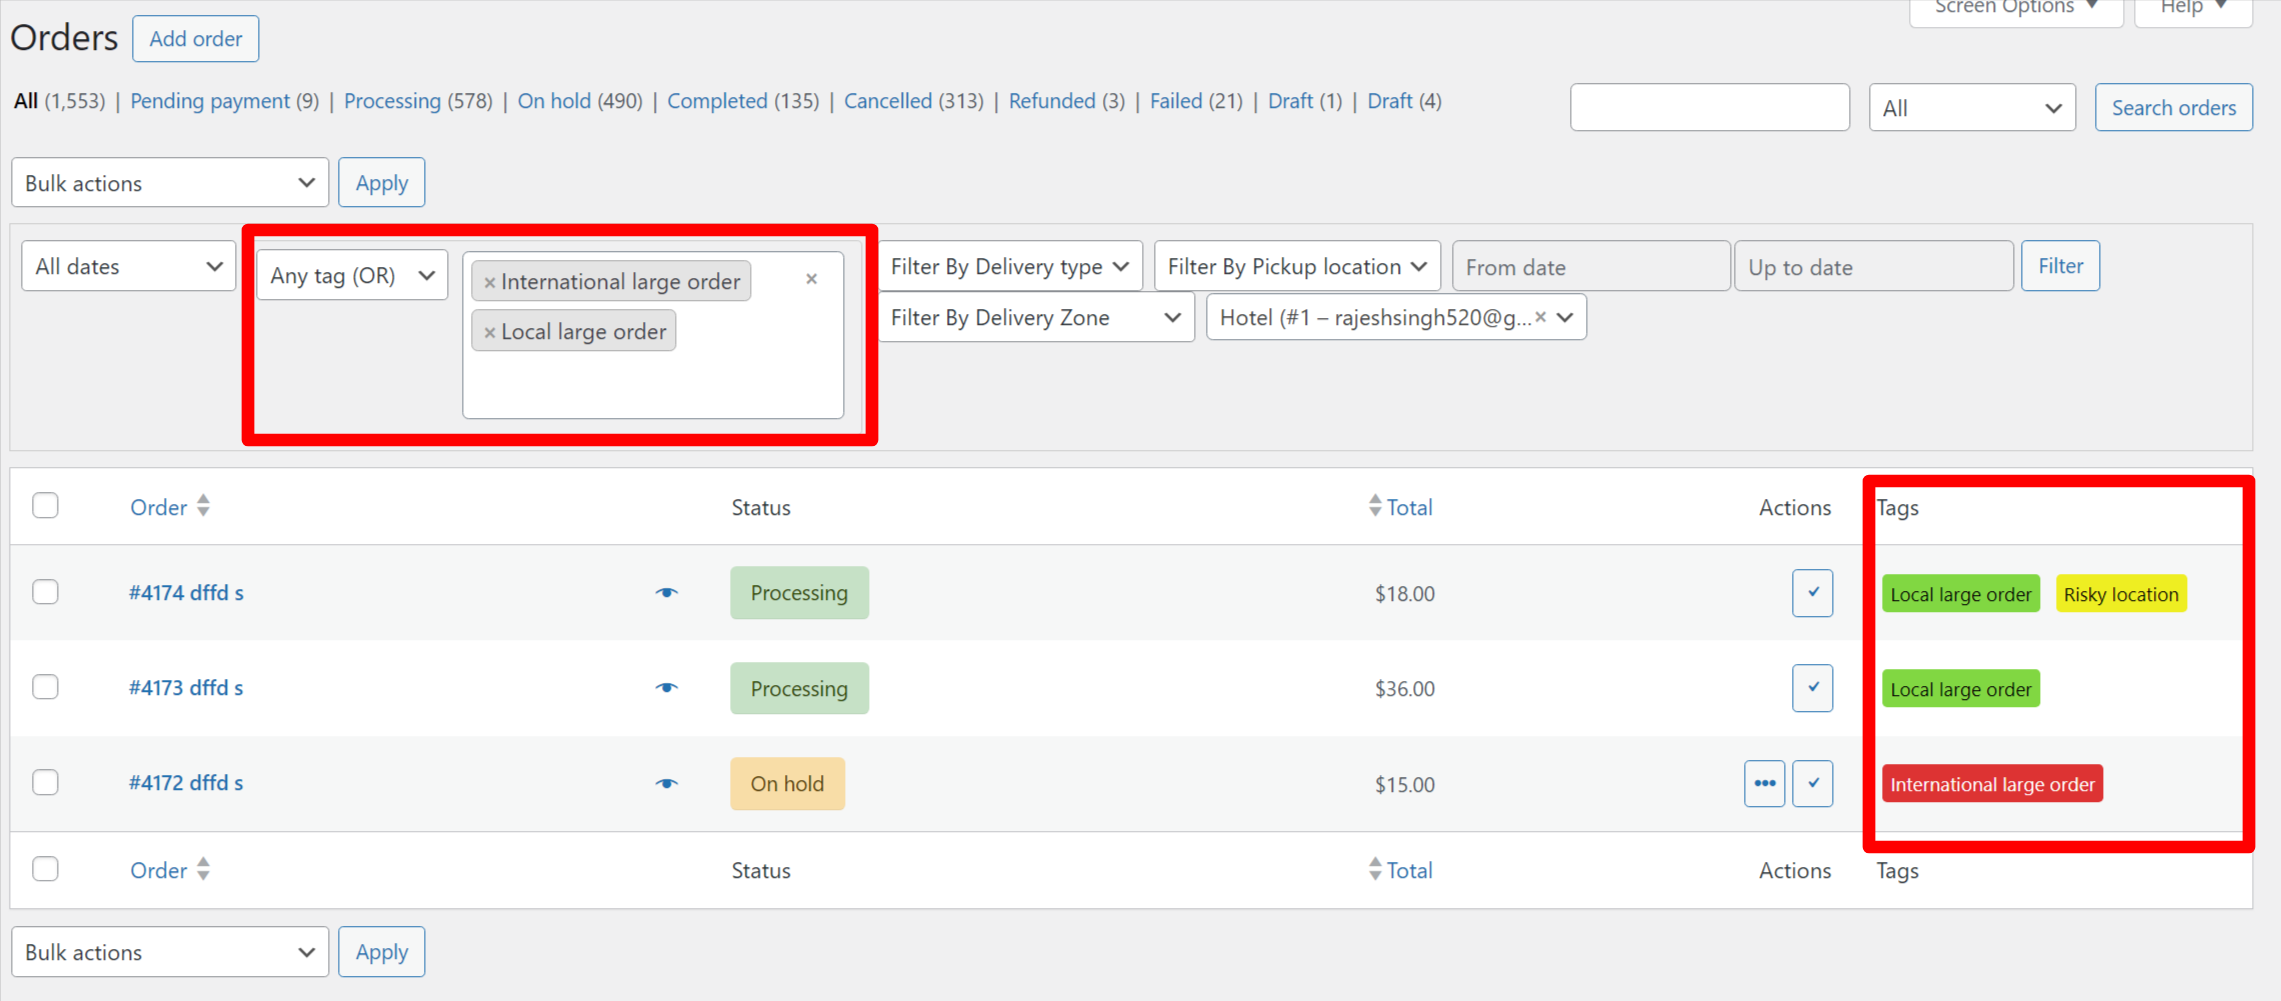
Task: Remove the International large order tag chip
Action: click(x=489, y=283)
